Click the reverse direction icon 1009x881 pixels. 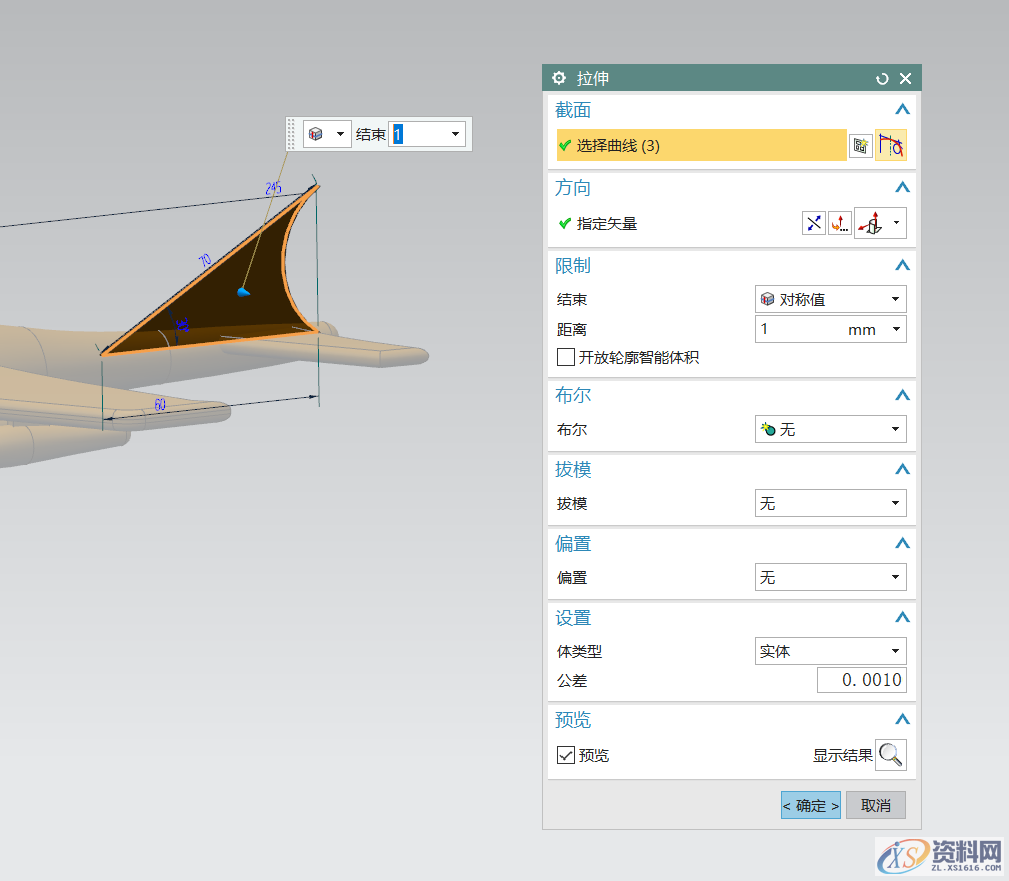[x=814, y=224]
